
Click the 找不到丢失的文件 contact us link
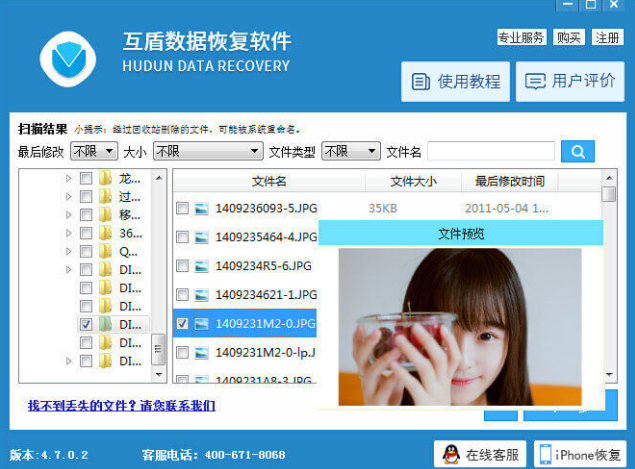[x=121, y=405]
